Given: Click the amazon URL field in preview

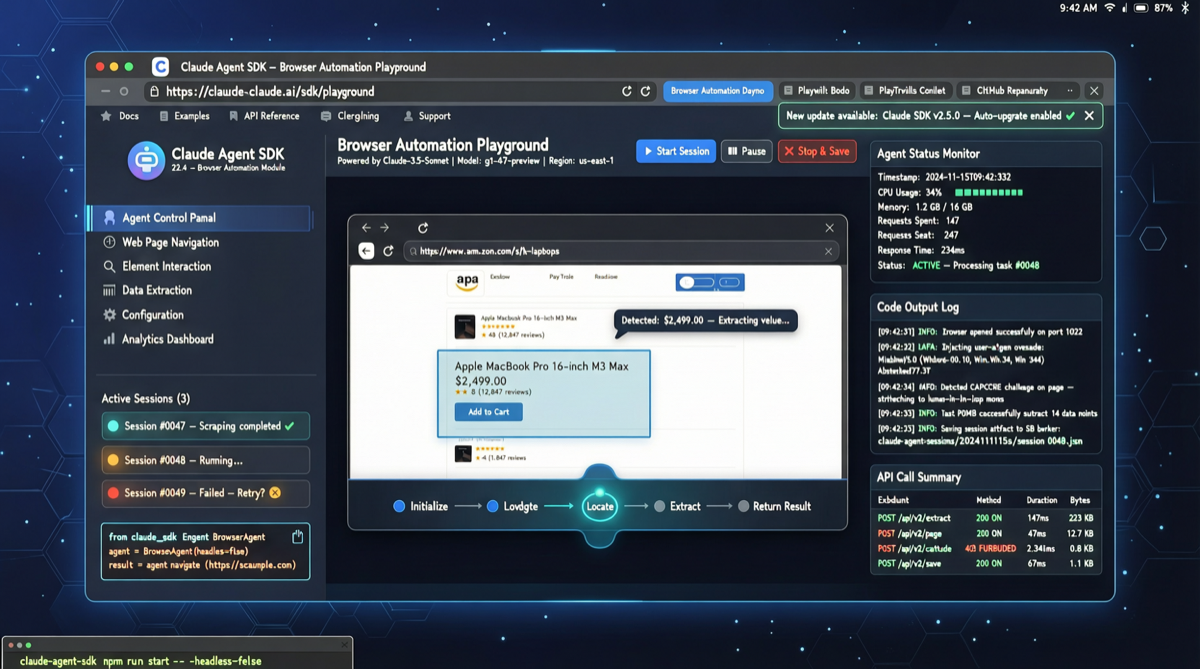Looking at the screenshot, I should pyautogui.click(x=621, y=252).
